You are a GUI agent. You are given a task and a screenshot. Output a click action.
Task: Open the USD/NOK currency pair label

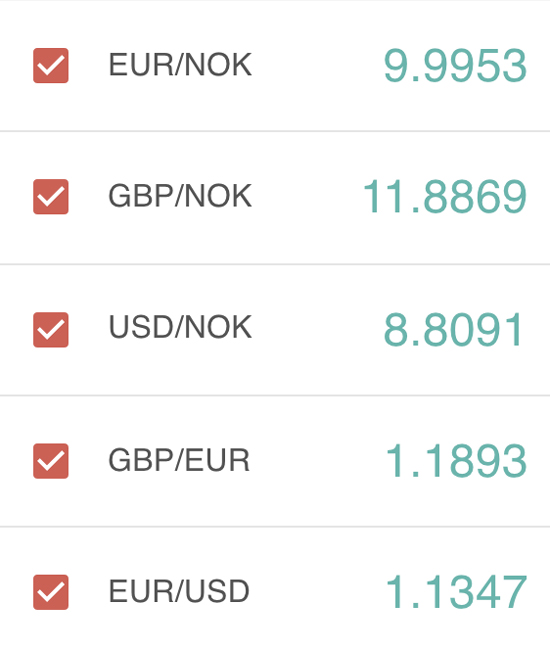point(180,327)
